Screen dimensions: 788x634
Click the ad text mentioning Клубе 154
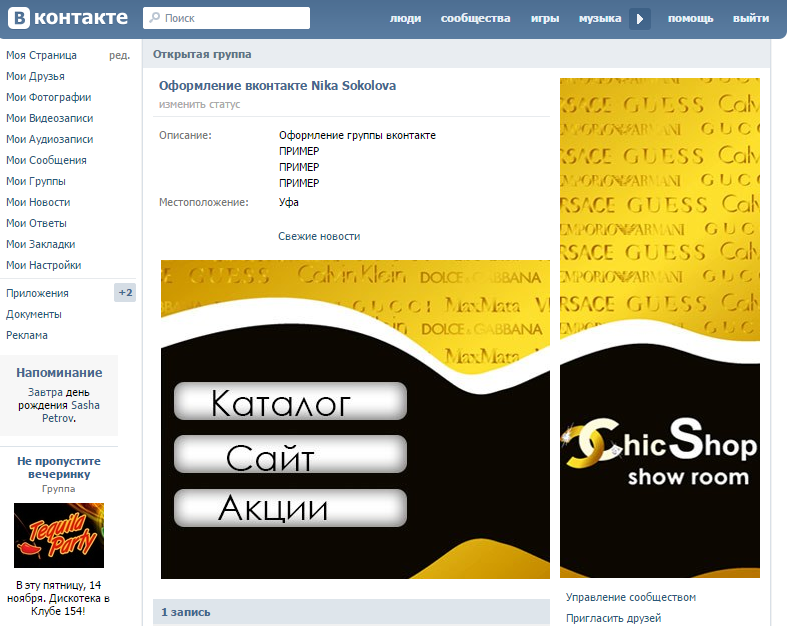(x=58, y=598)
